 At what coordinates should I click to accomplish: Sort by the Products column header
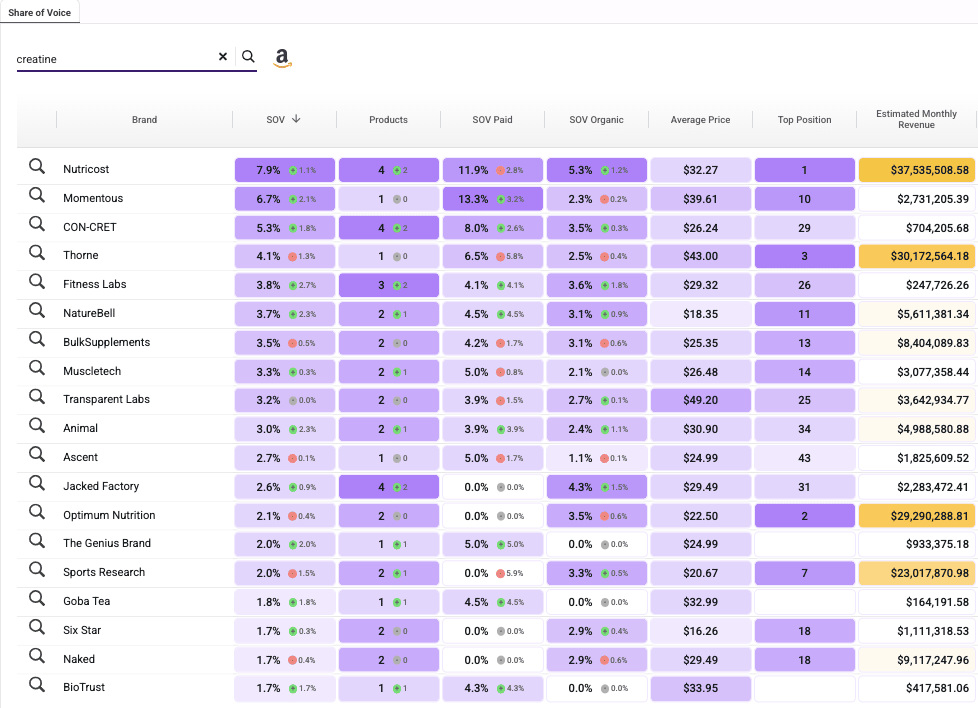tap(388, 120)
